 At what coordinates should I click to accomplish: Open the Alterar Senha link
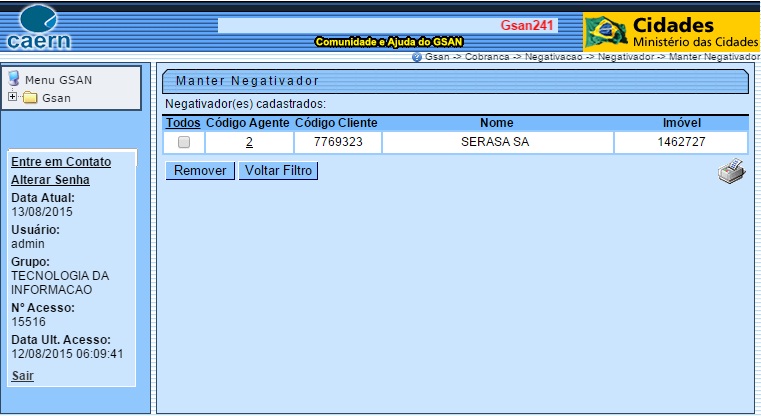50,180
